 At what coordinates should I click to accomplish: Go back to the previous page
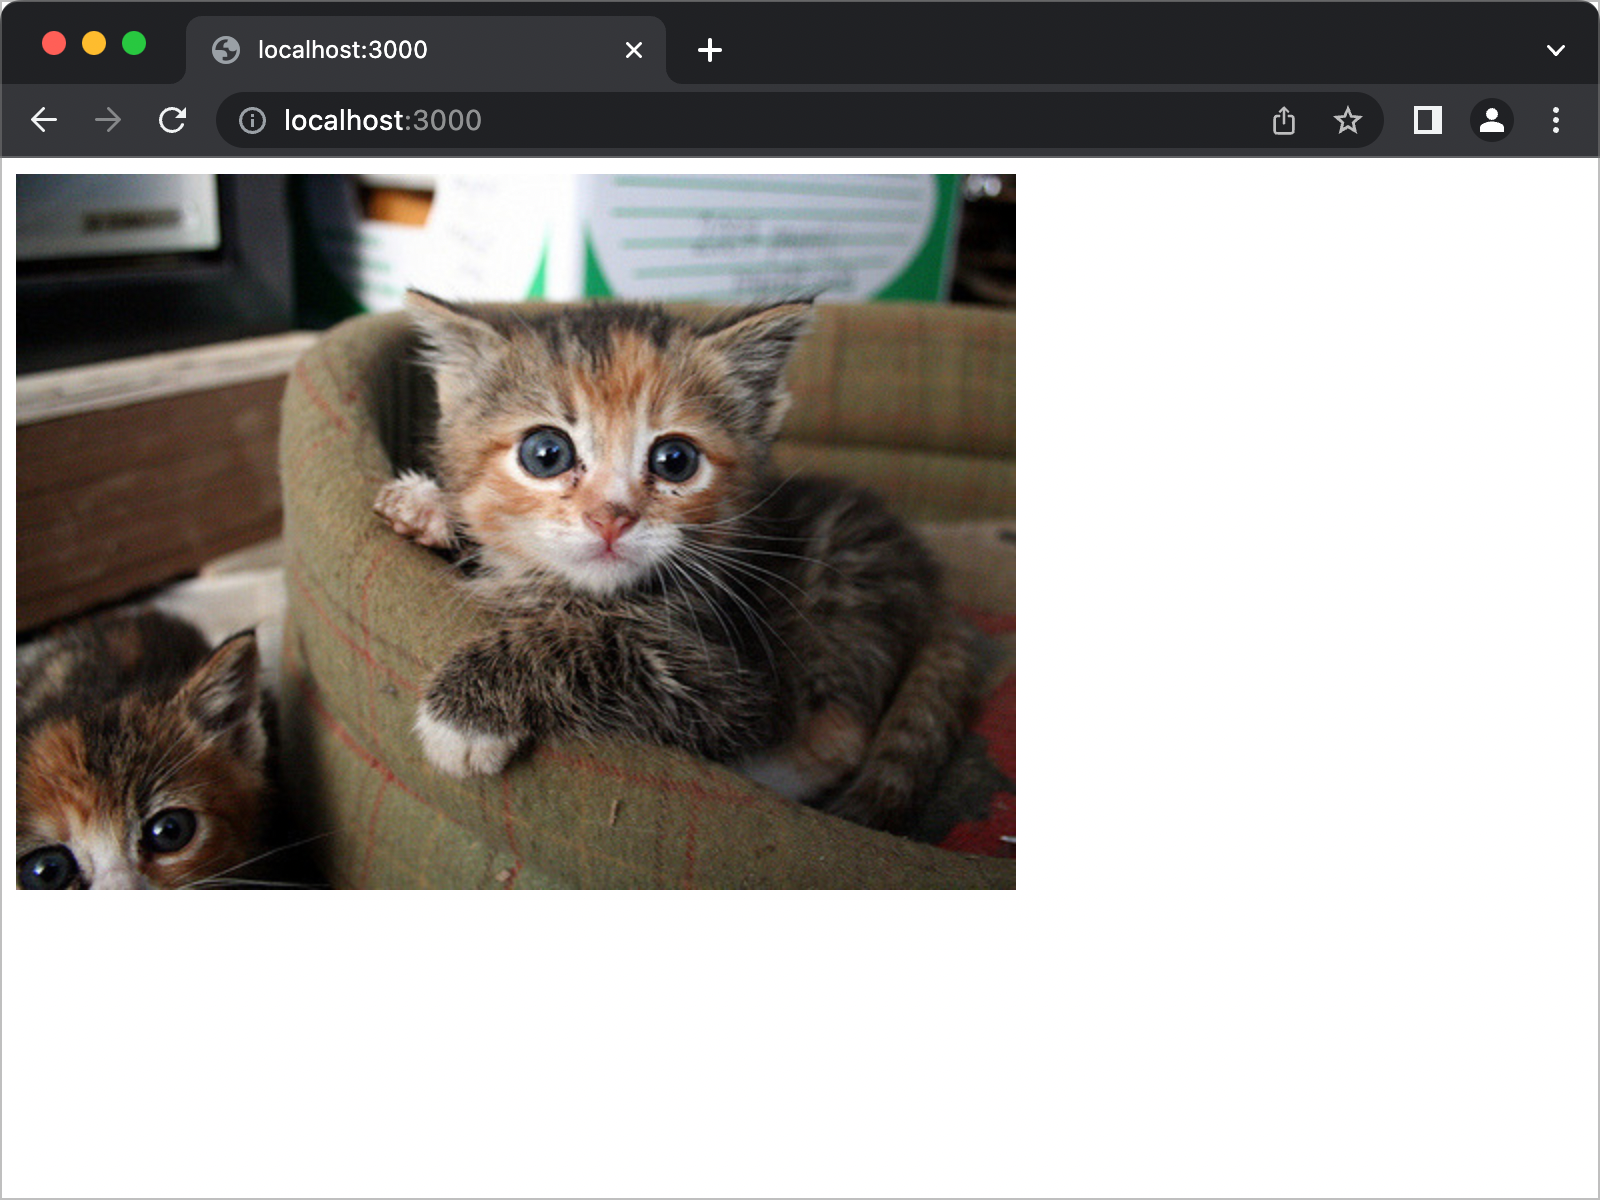pos(44,120)
